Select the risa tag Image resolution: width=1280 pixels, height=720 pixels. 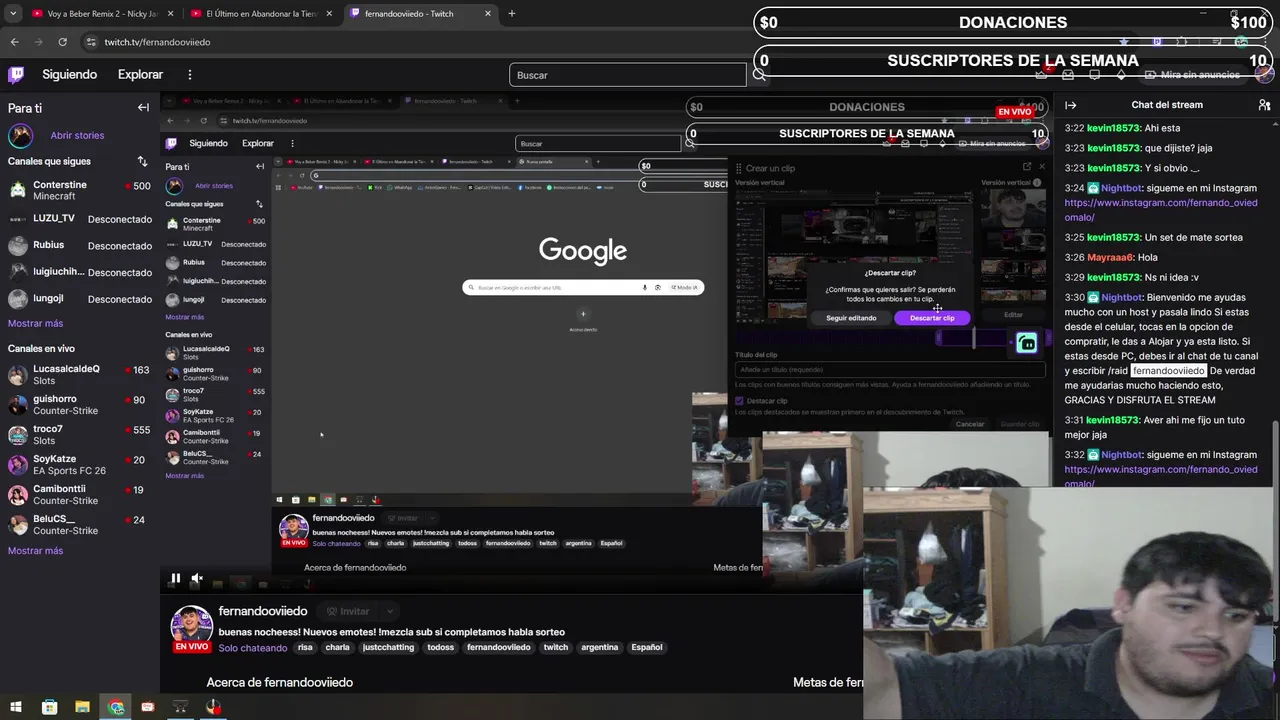click(305, 647)
